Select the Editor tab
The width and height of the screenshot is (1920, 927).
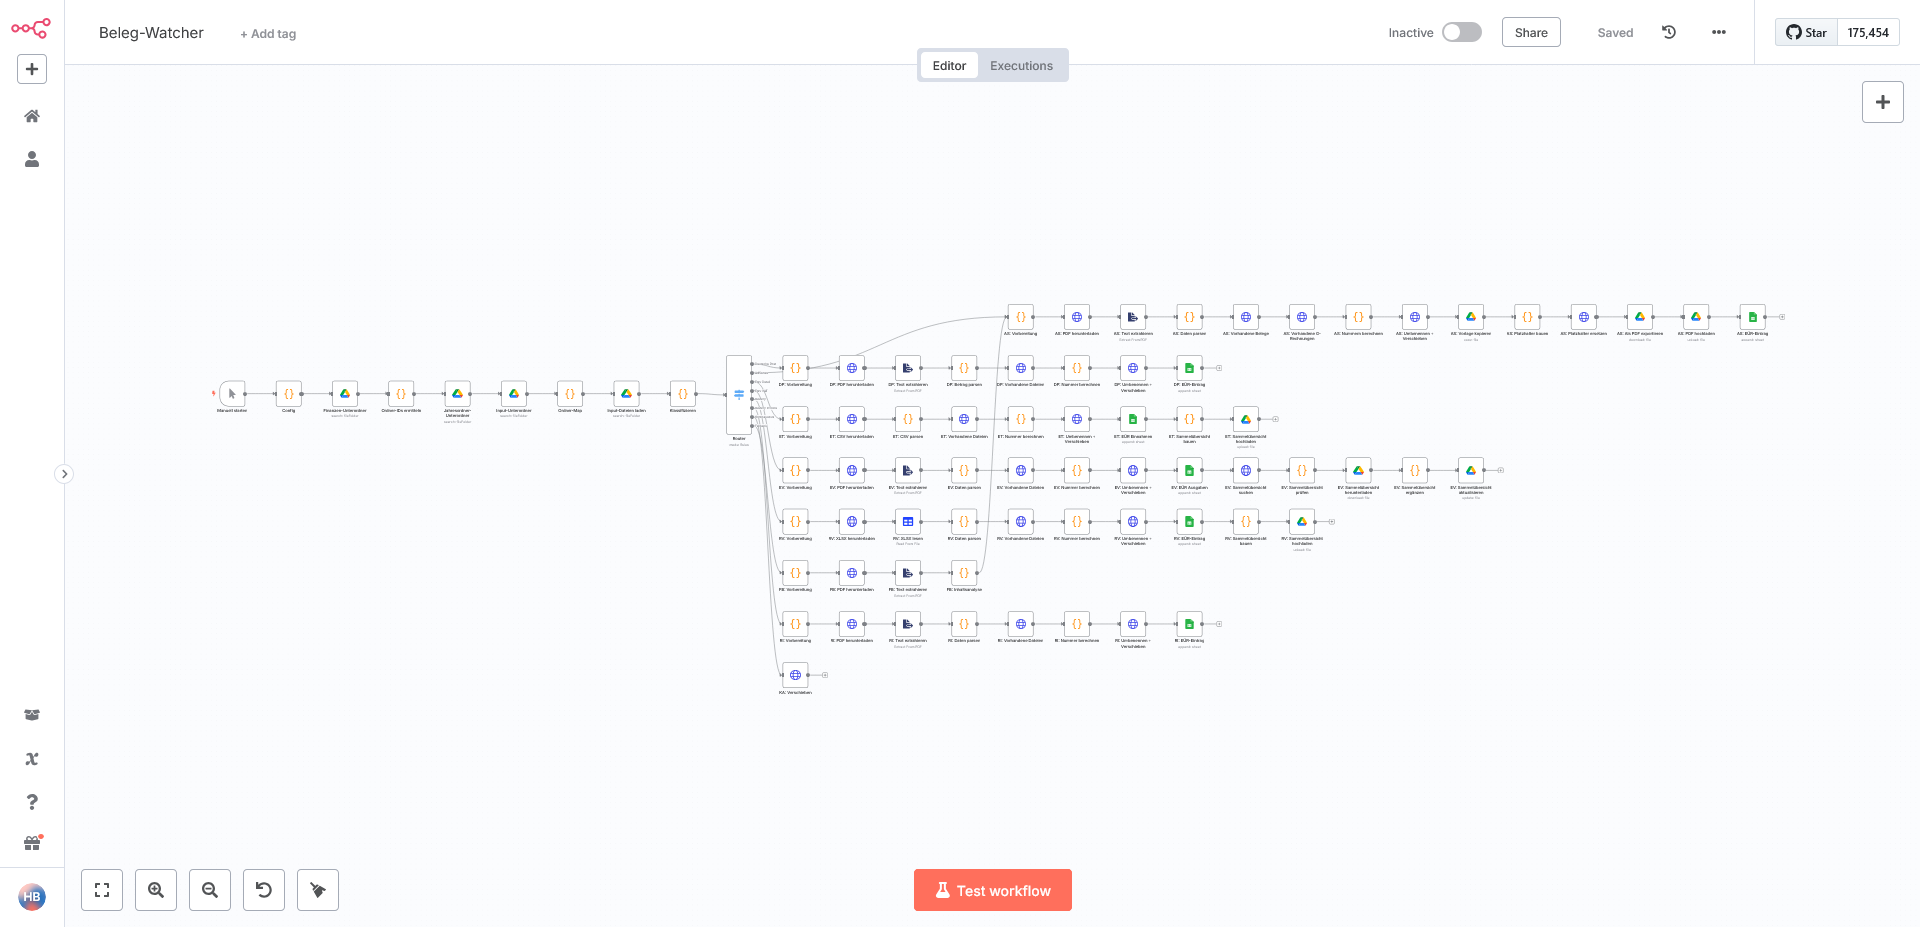click(x=949, y=66)
